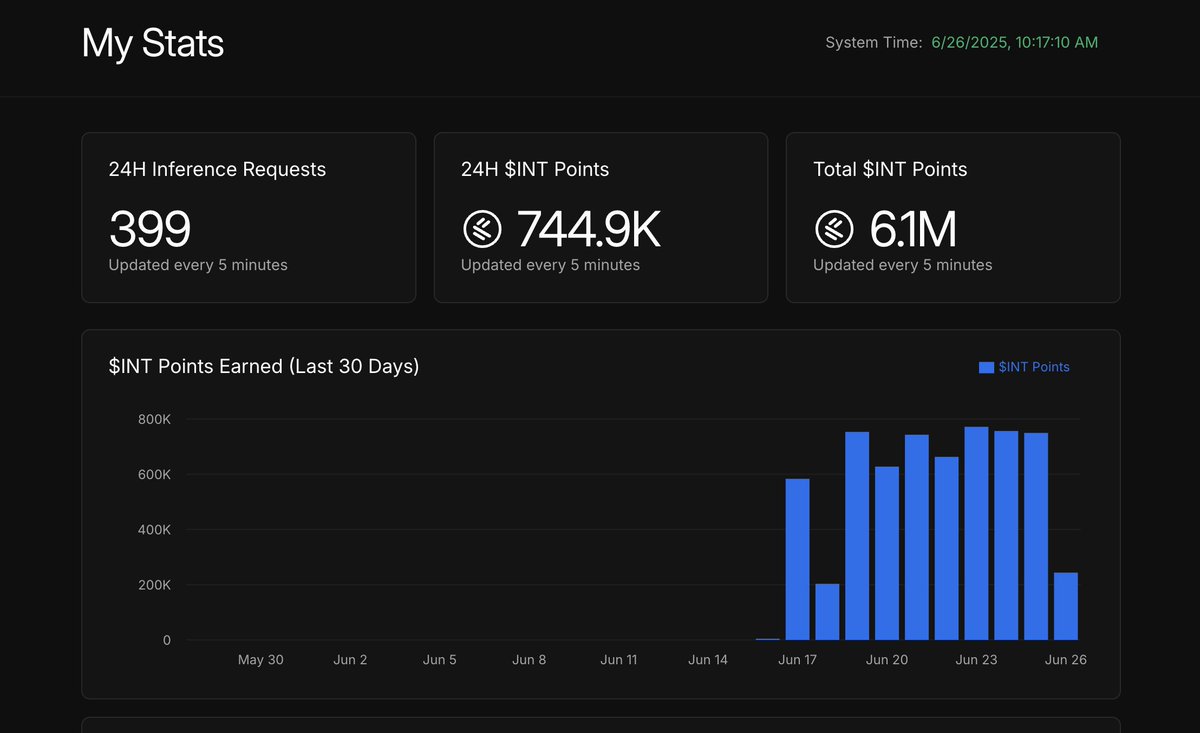The image size is (1200, 733).
Task: Click the 744.9K points value
Action: pyautogui.click(x=589, y=229)
